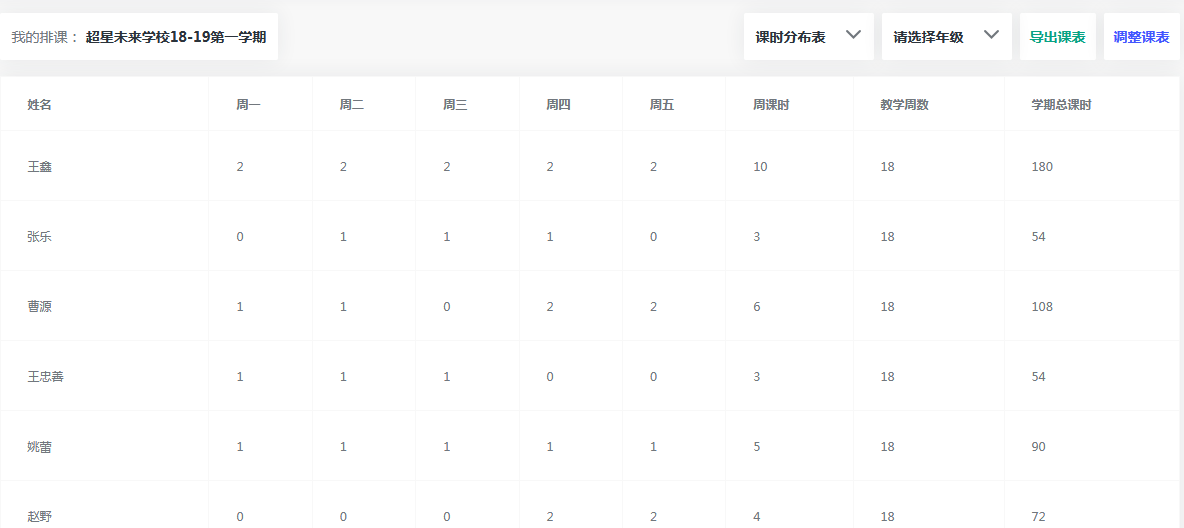The height and width of the screenshot is (528, 1184).
Task: Click 张乐's 学期总课时 value 54
Action: tap(1038, 236)
